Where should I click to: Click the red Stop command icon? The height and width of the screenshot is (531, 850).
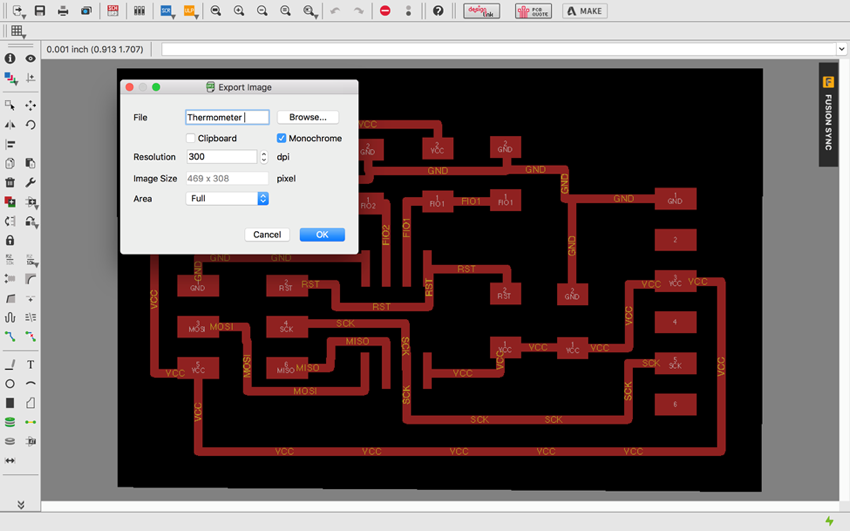coord(386,11)
